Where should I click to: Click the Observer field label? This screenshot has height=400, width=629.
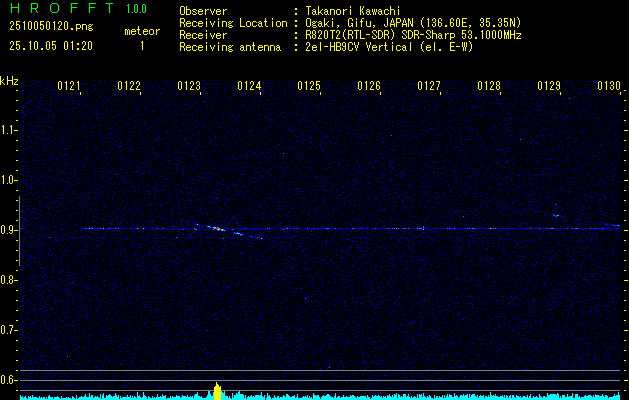pyautogui.click(x=203, y=11)
